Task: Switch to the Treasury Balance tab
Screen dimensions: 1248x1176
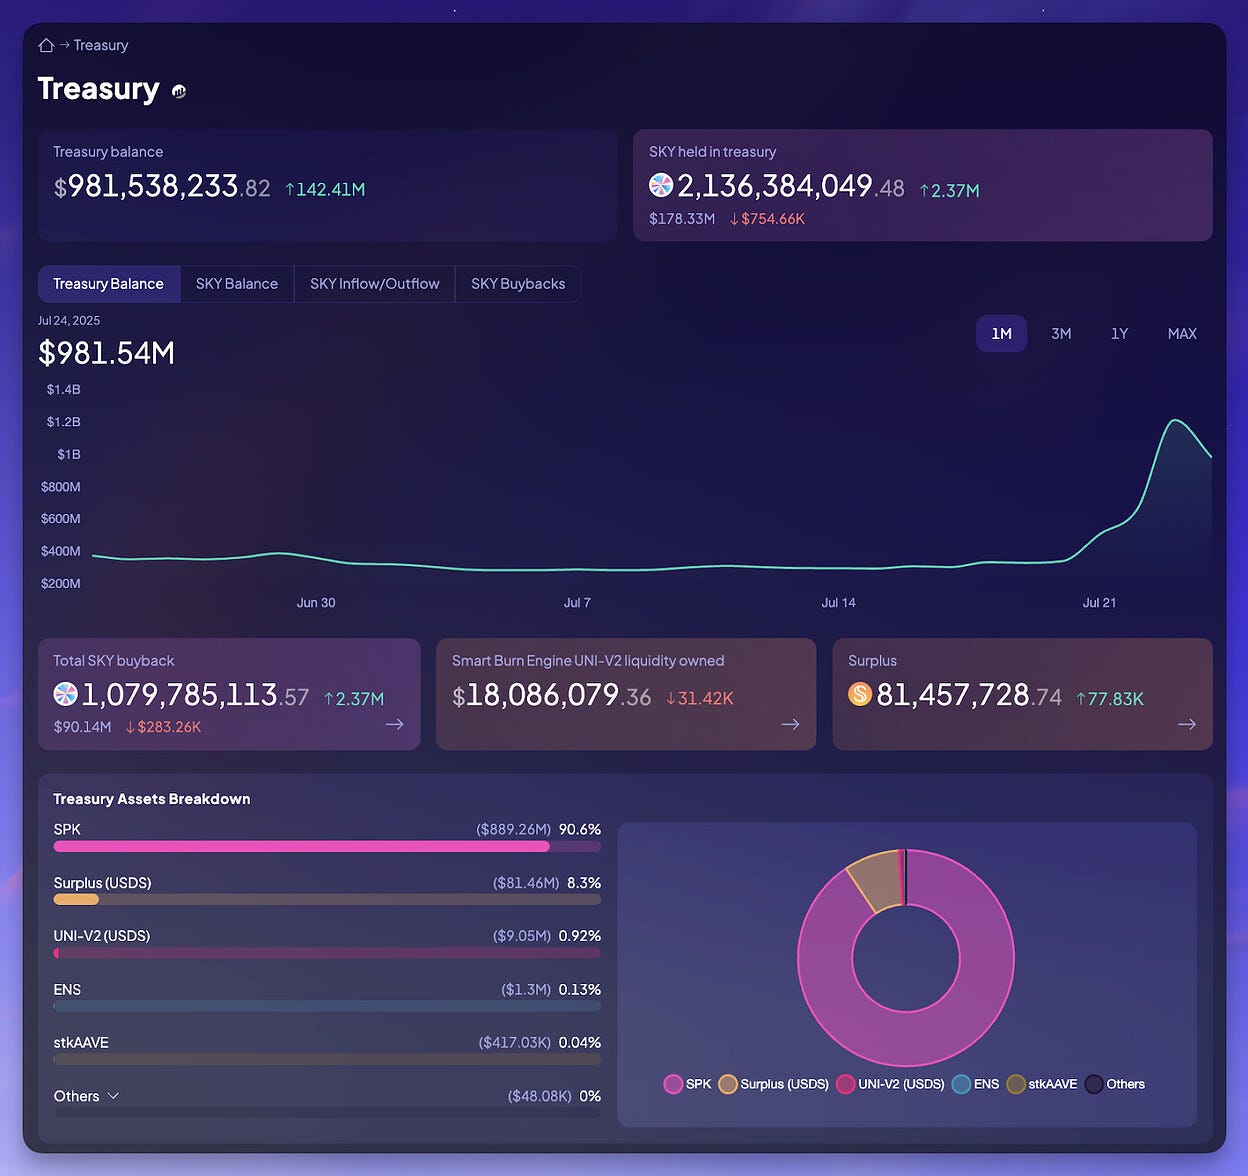Action: [109, 284]
